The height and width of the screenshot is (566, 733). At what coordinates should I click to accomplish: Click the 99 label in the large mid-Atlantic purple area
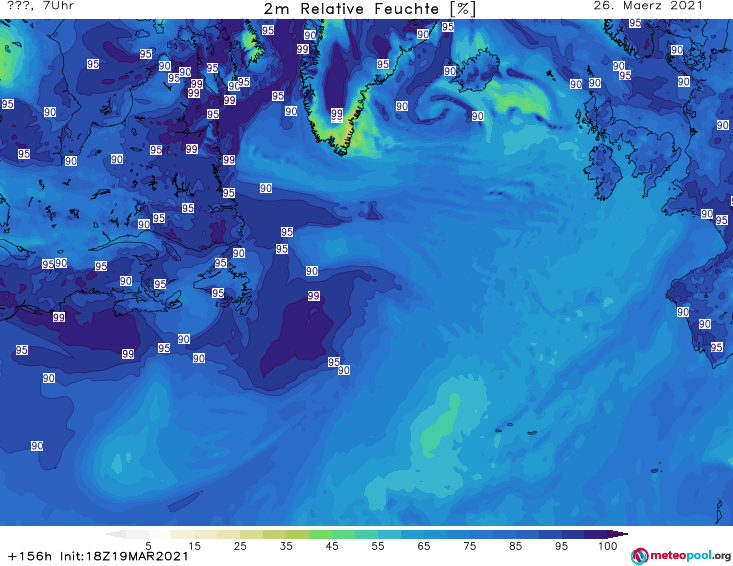coord(314,296)
